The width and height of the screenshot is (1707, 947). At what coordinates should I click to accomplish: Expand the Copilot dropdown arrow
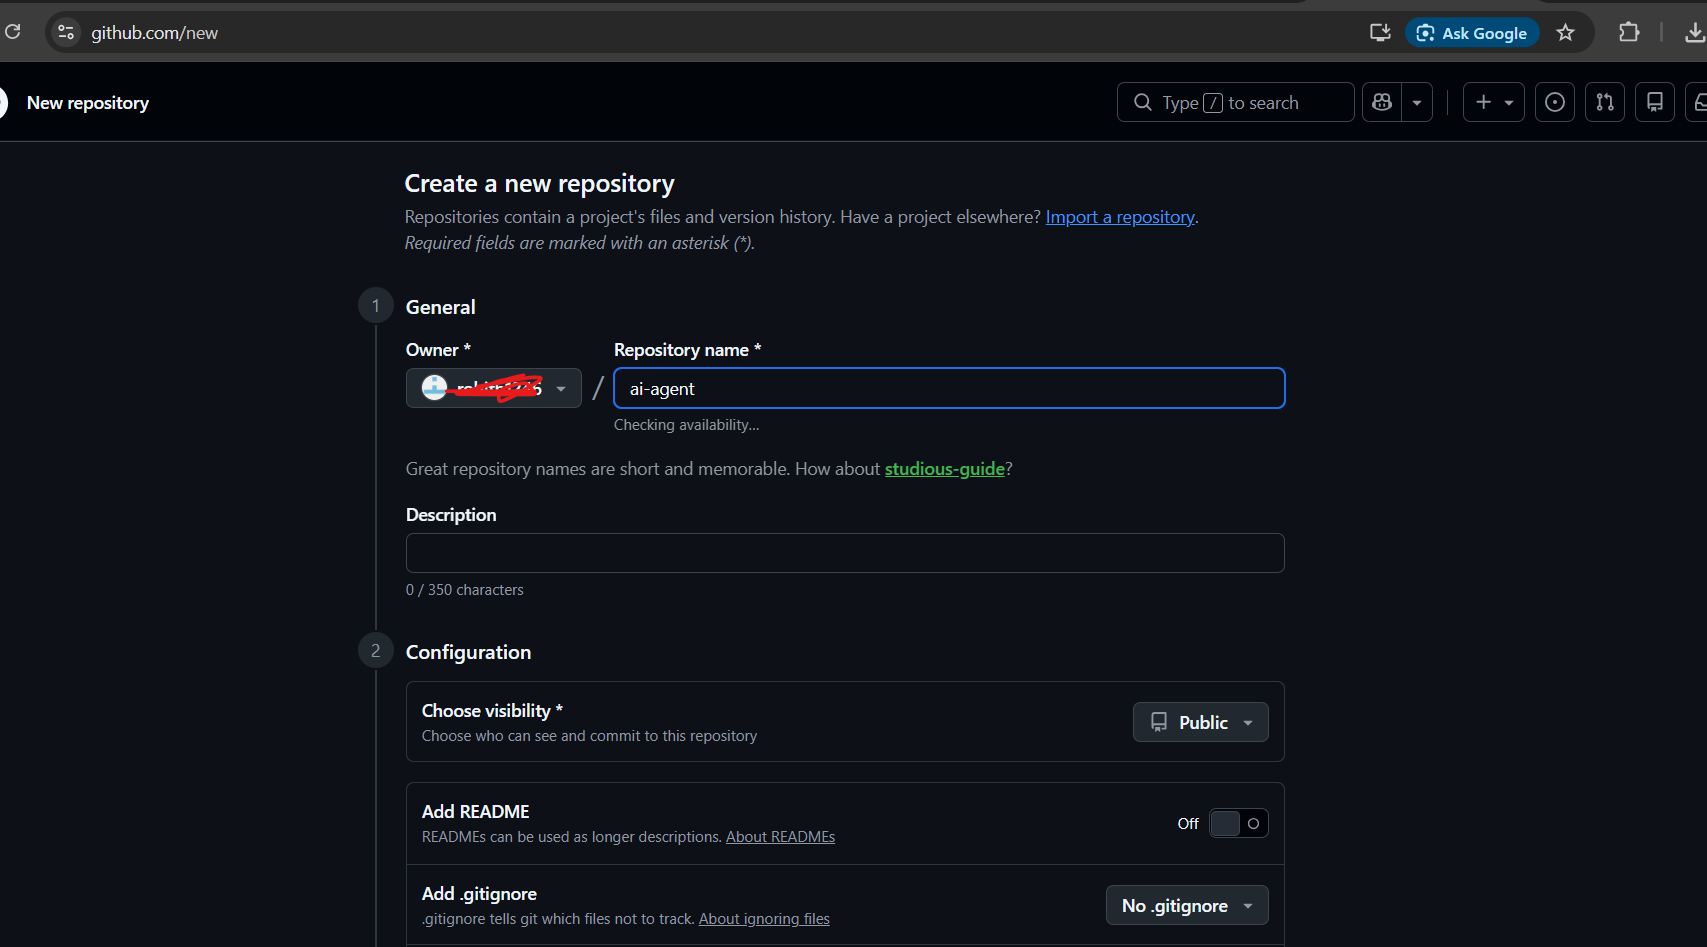[1417, 102]
